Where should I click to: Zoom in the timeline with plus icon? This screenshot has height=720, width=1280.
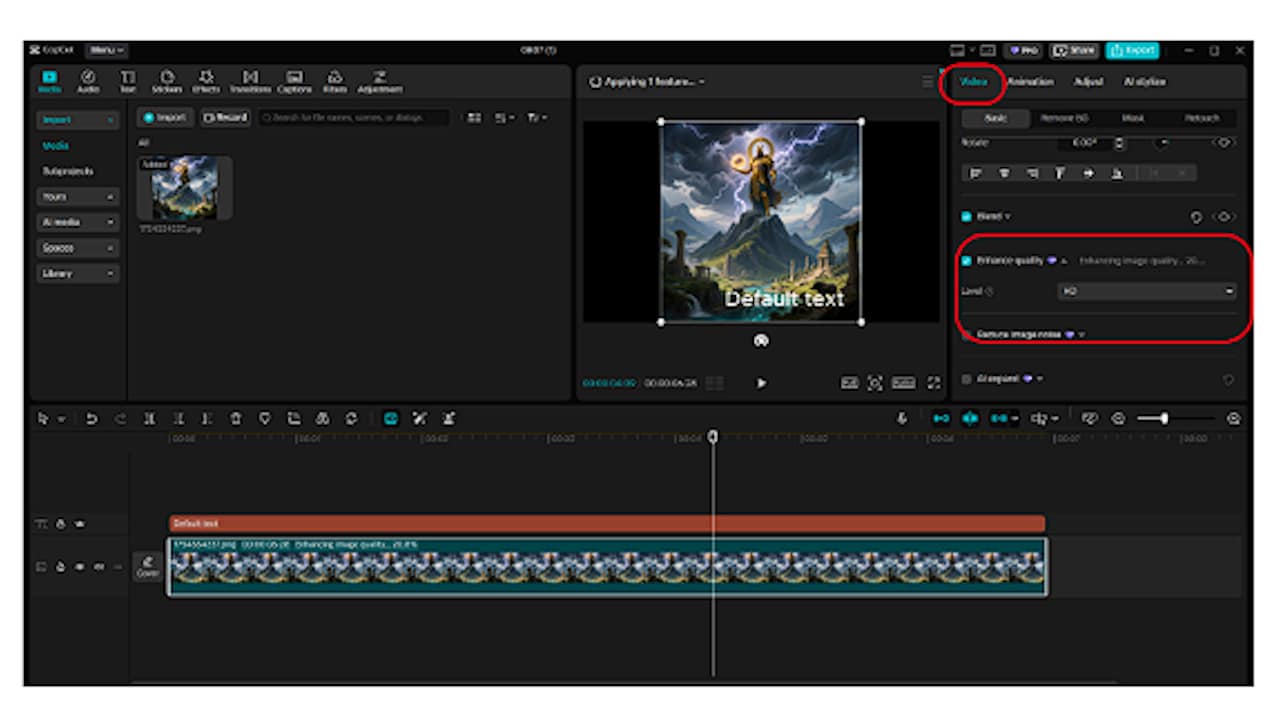point(1234,419)
